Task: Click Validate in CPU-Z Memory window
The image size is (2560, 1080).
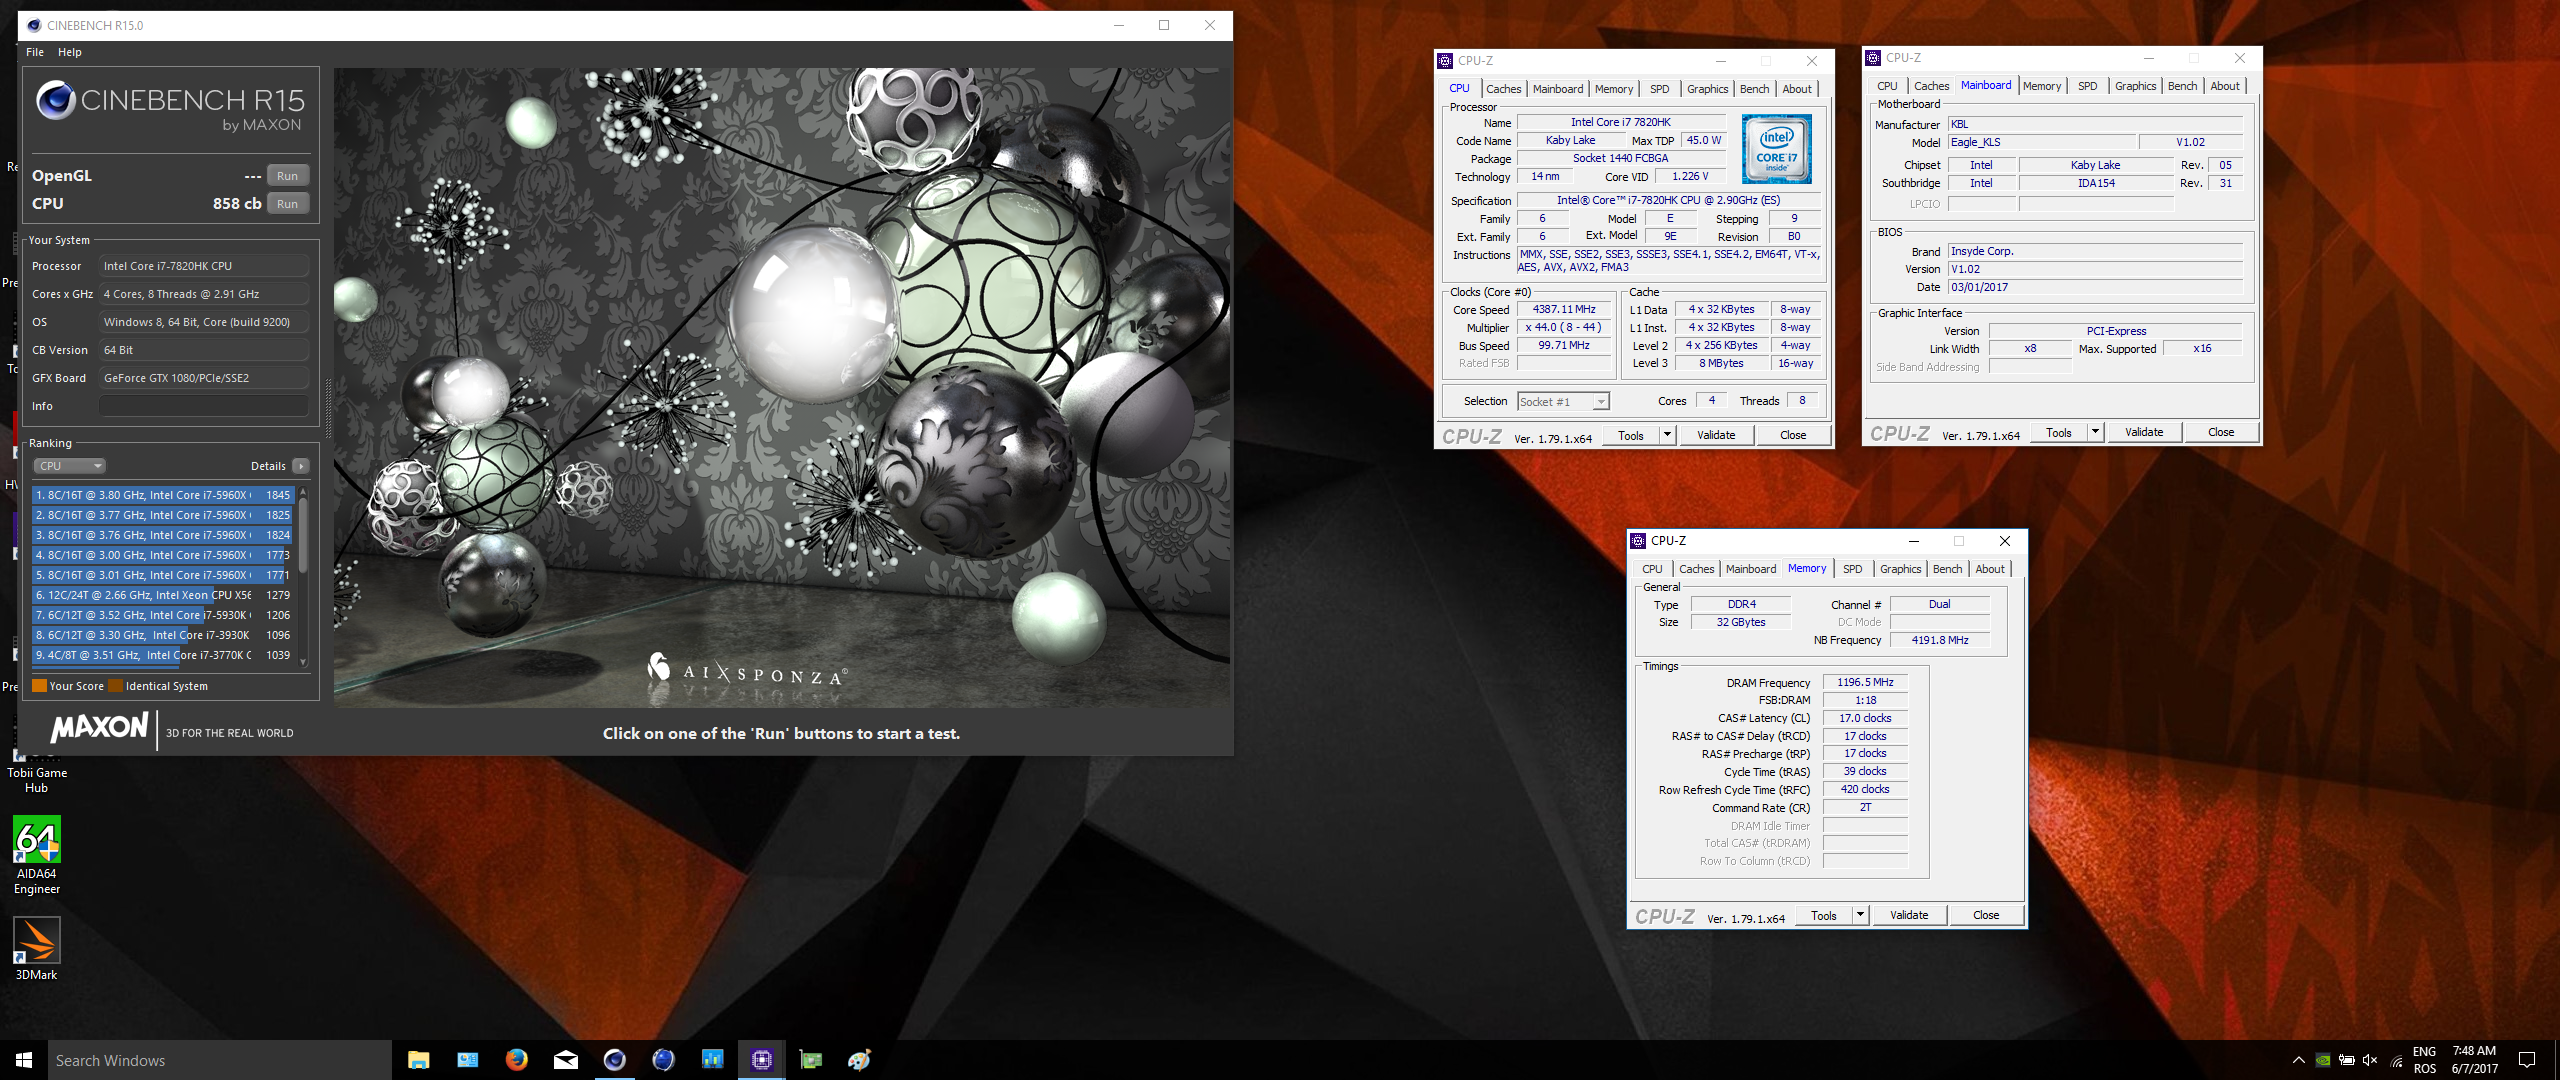Action: tap(1909, 915)
